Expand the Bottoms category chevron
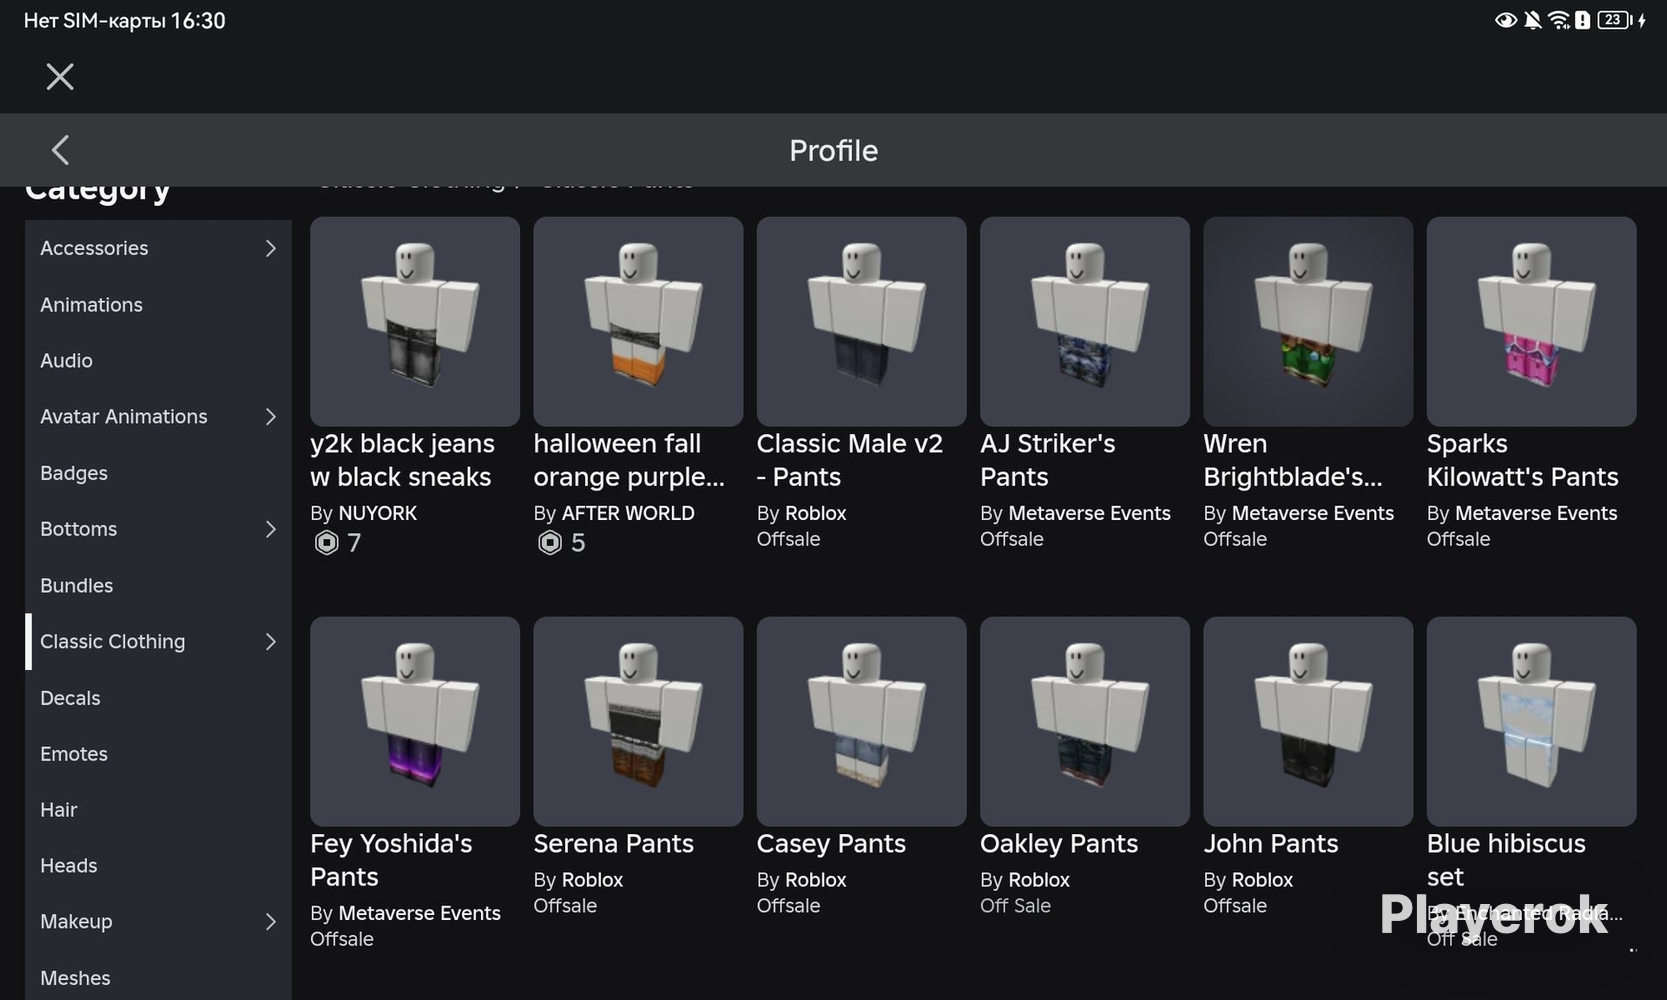This screenshot has width=1667, height=1000. pyautogui.click(x=270, y=529)
